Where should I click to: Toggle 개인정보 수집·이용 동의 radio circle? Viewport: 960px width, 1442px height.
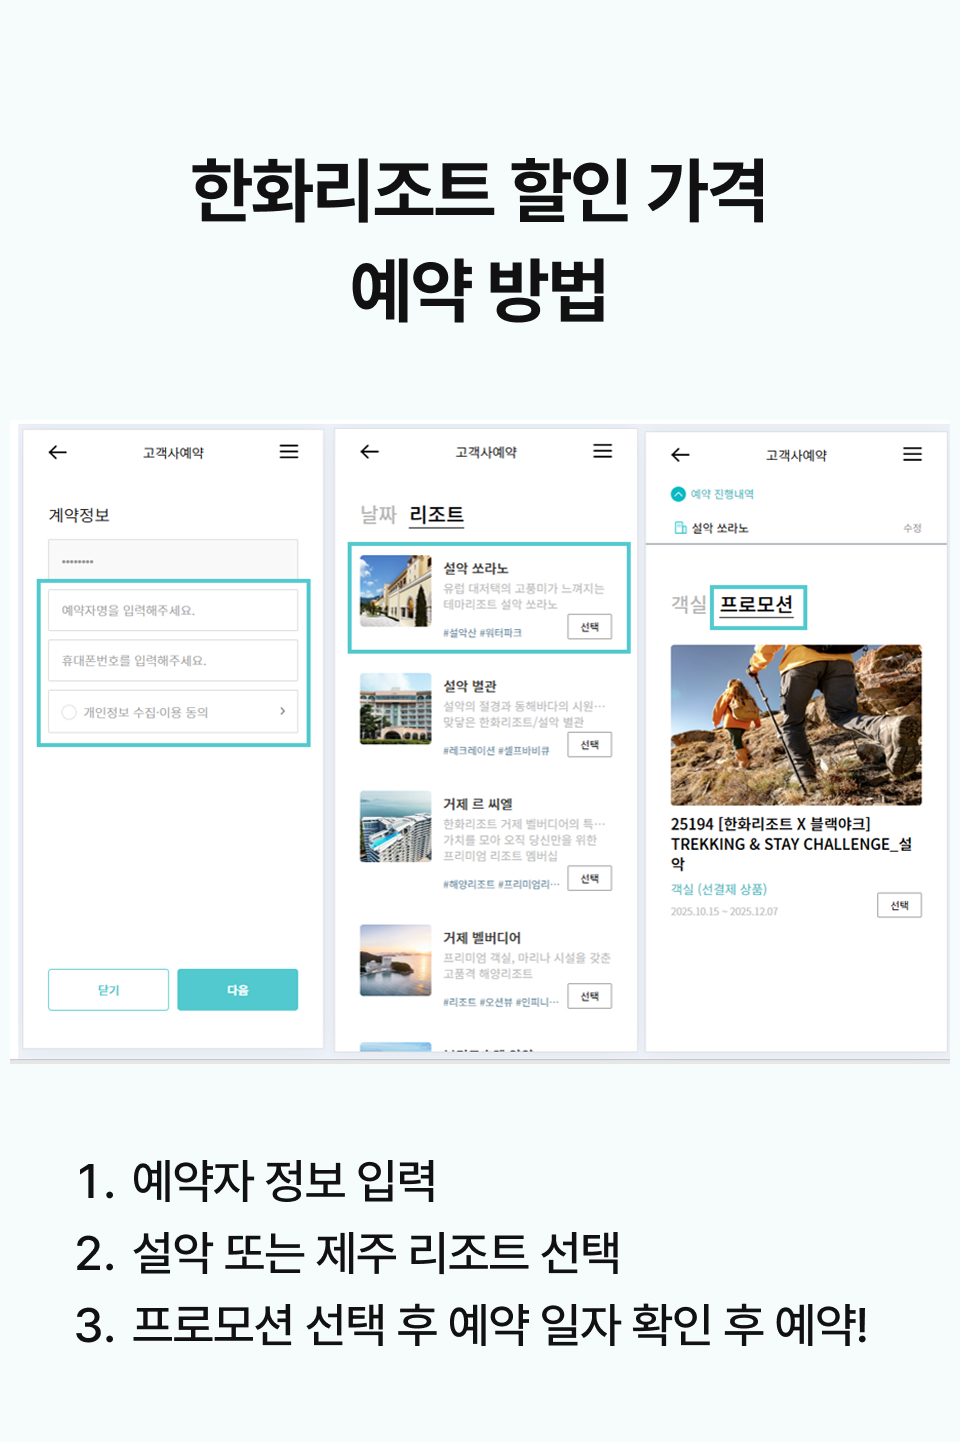tap(69, 712)
